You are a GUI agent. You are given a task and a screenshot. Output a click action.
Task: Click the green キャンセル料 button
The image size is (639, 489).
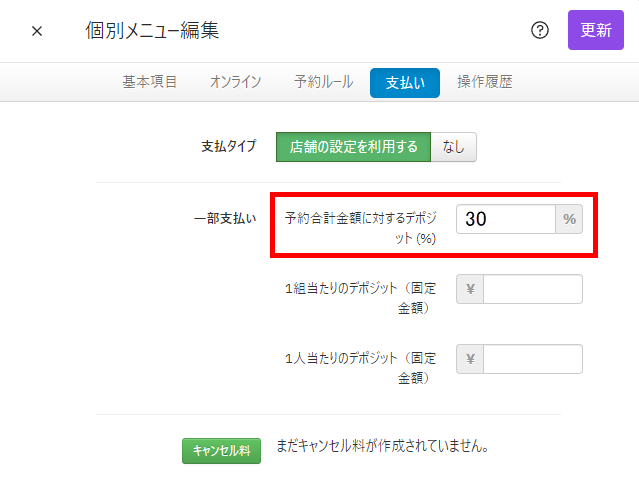[x=221, y=451]
